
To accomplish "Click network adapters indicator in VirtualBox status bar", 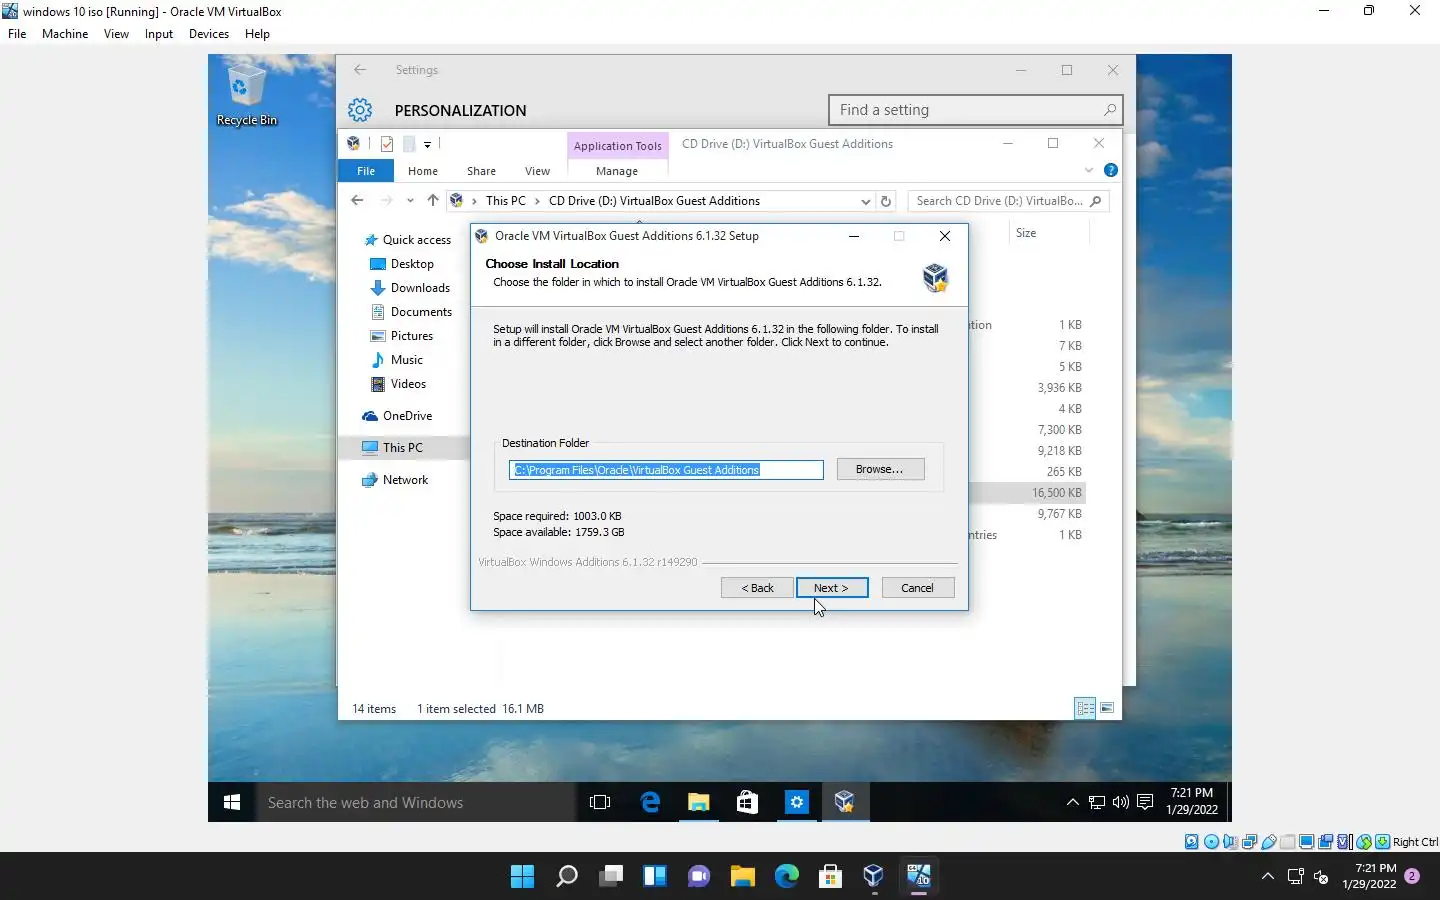I will [x=1249, y=842].
